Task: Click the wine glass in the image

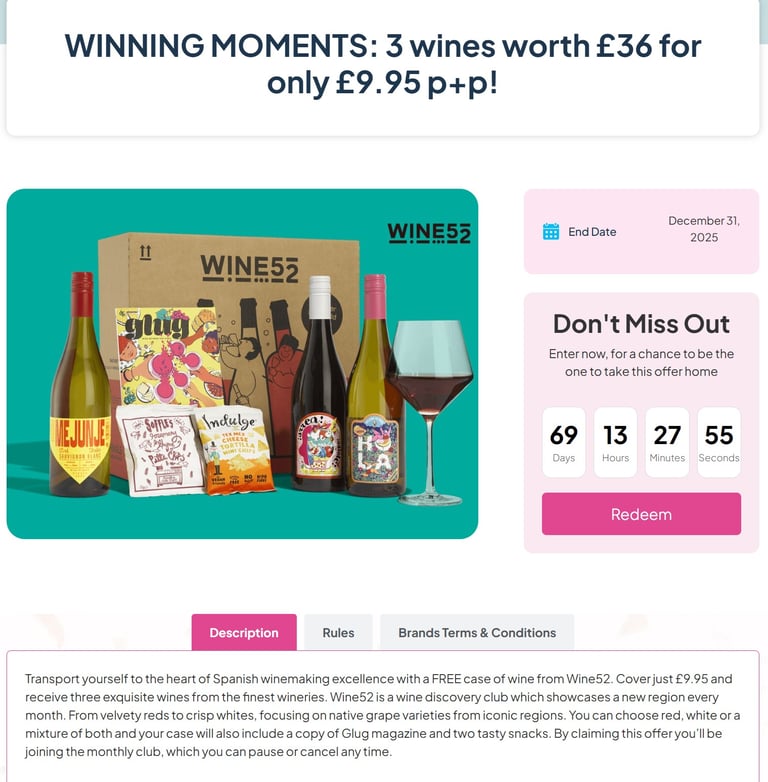Action: (430, 412)
